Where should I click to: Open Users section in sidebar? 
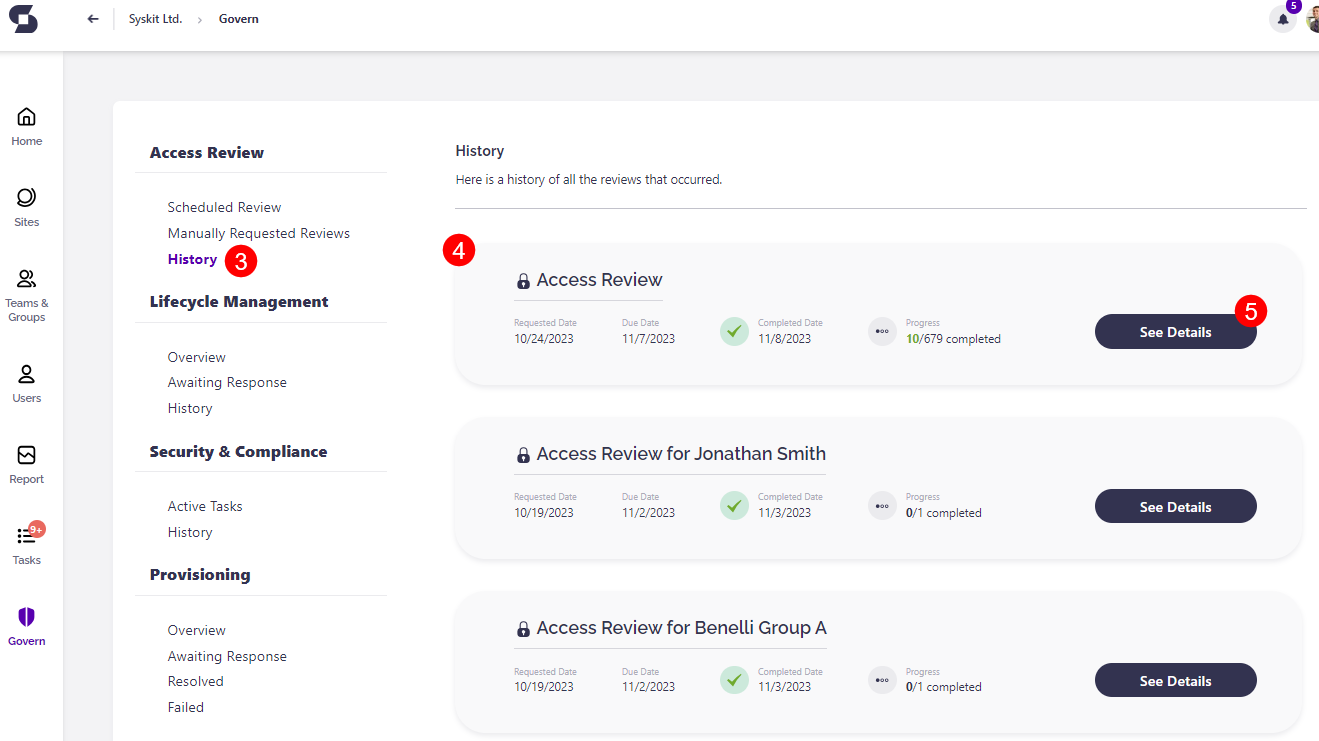27,383
